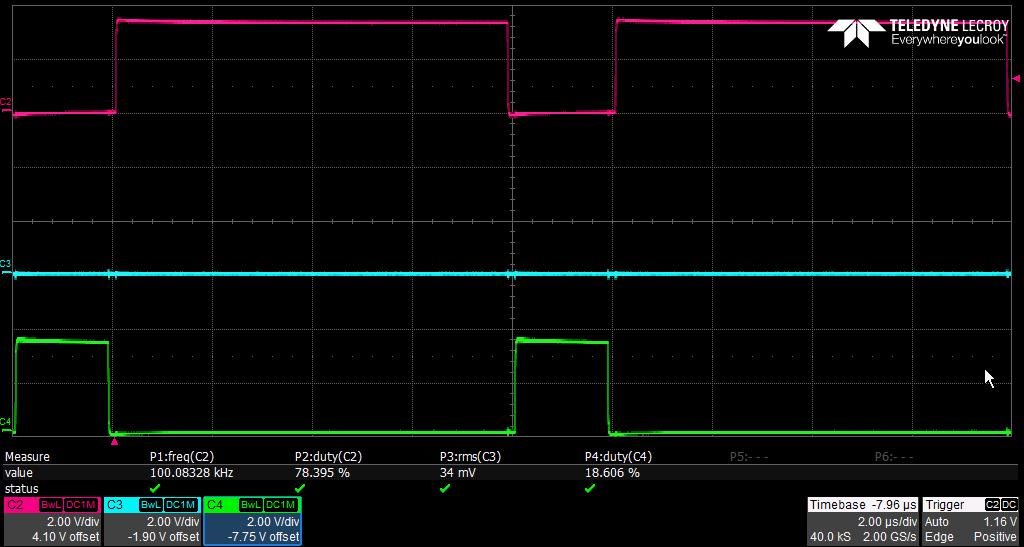Open the C2 channel descriptor box

(x=52, y=520)
